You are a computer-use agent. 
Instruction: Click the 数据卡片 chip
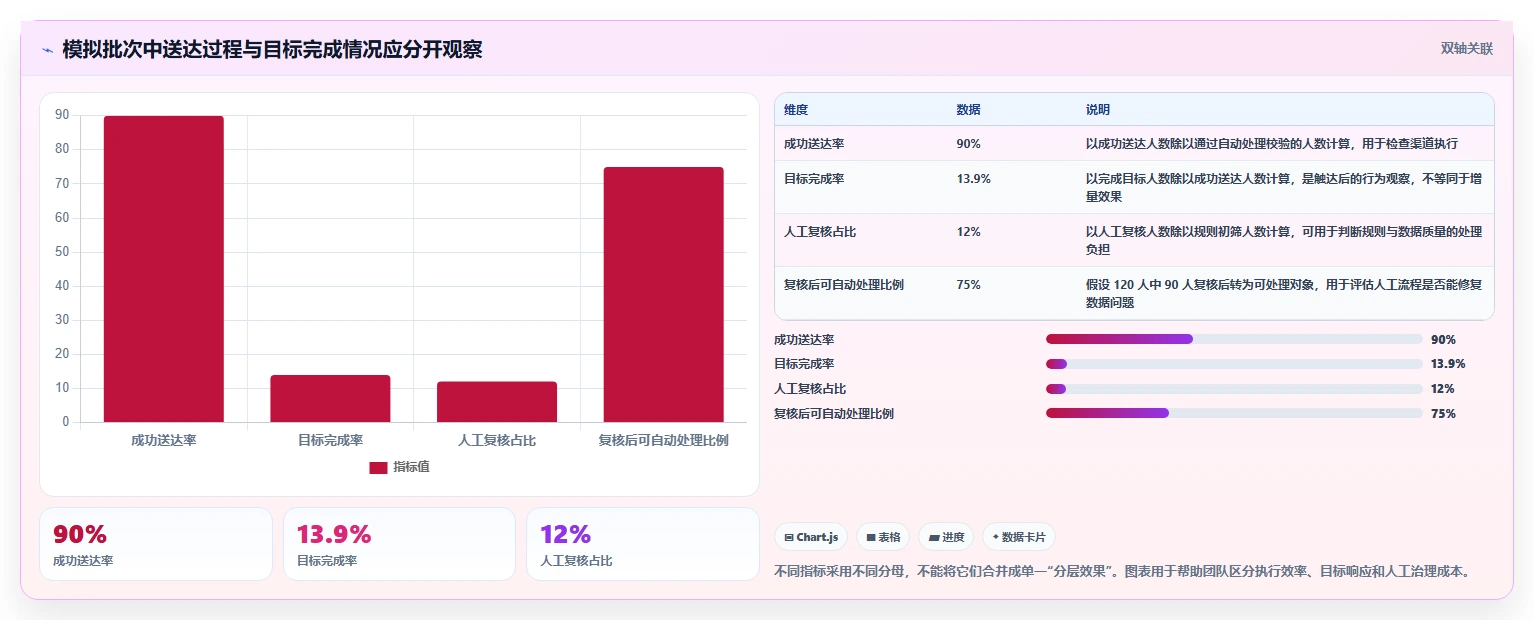1019,537
